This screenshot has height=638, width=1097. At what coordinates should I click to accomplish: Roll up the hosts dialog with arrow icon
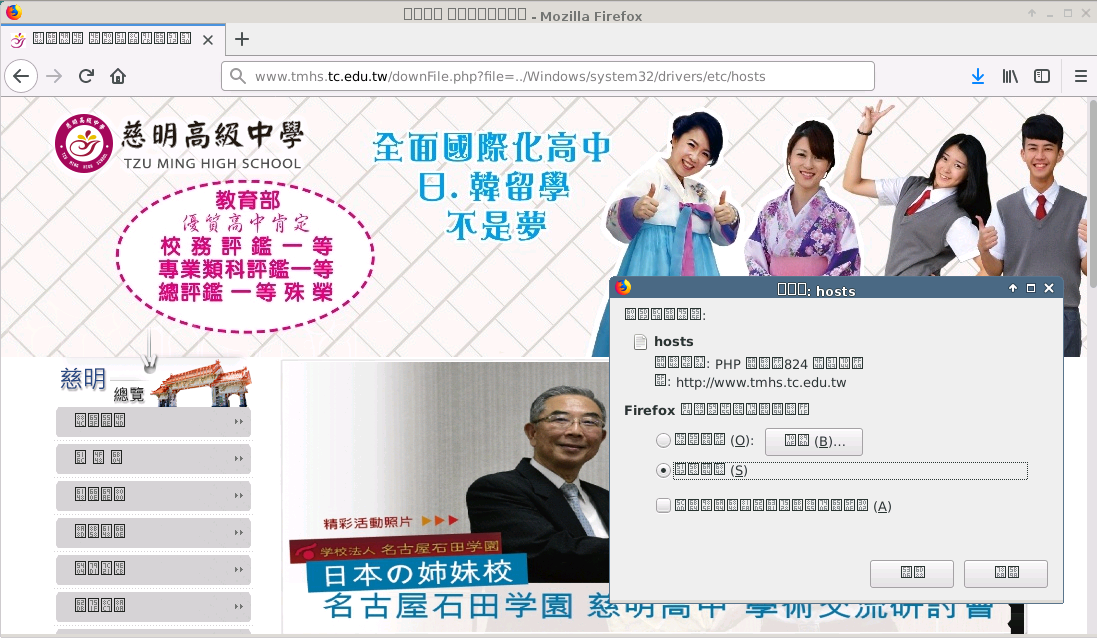(x=1012, y=288)
